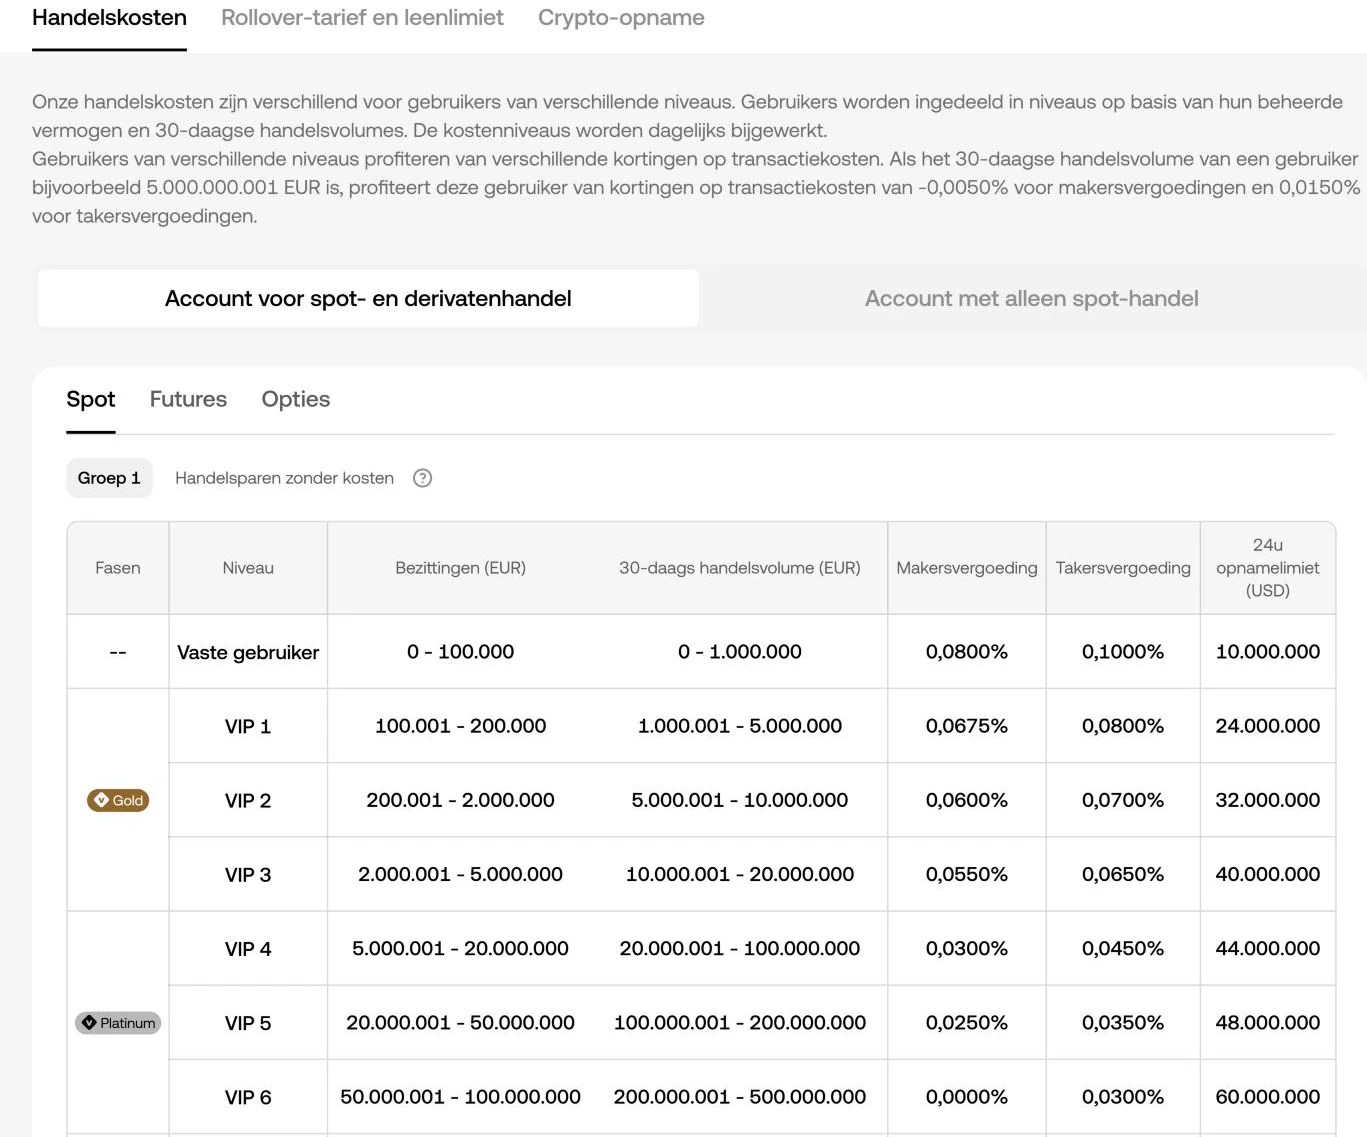Image resolution: width=1367 pixels, height=1137 pixels.
Task: Click the 0,0700% taker fee for VIP 2
Action: (1123, 800)
